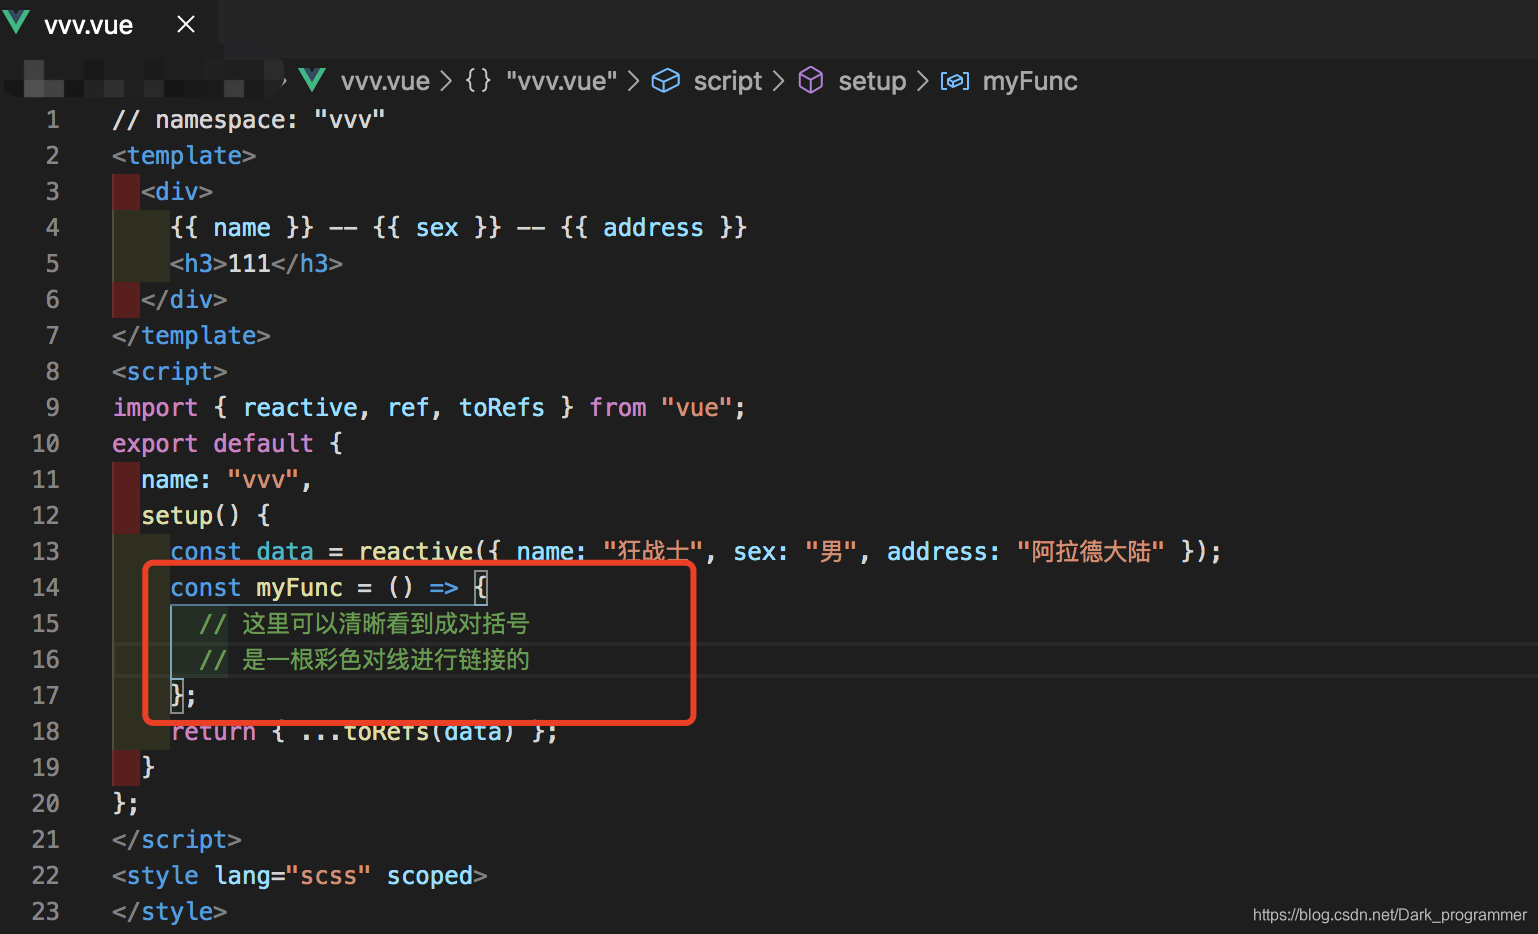The width and height of the screenshot is (1538, 934).
Task: Click the name: "vvv" property
Action: [220, 480]
